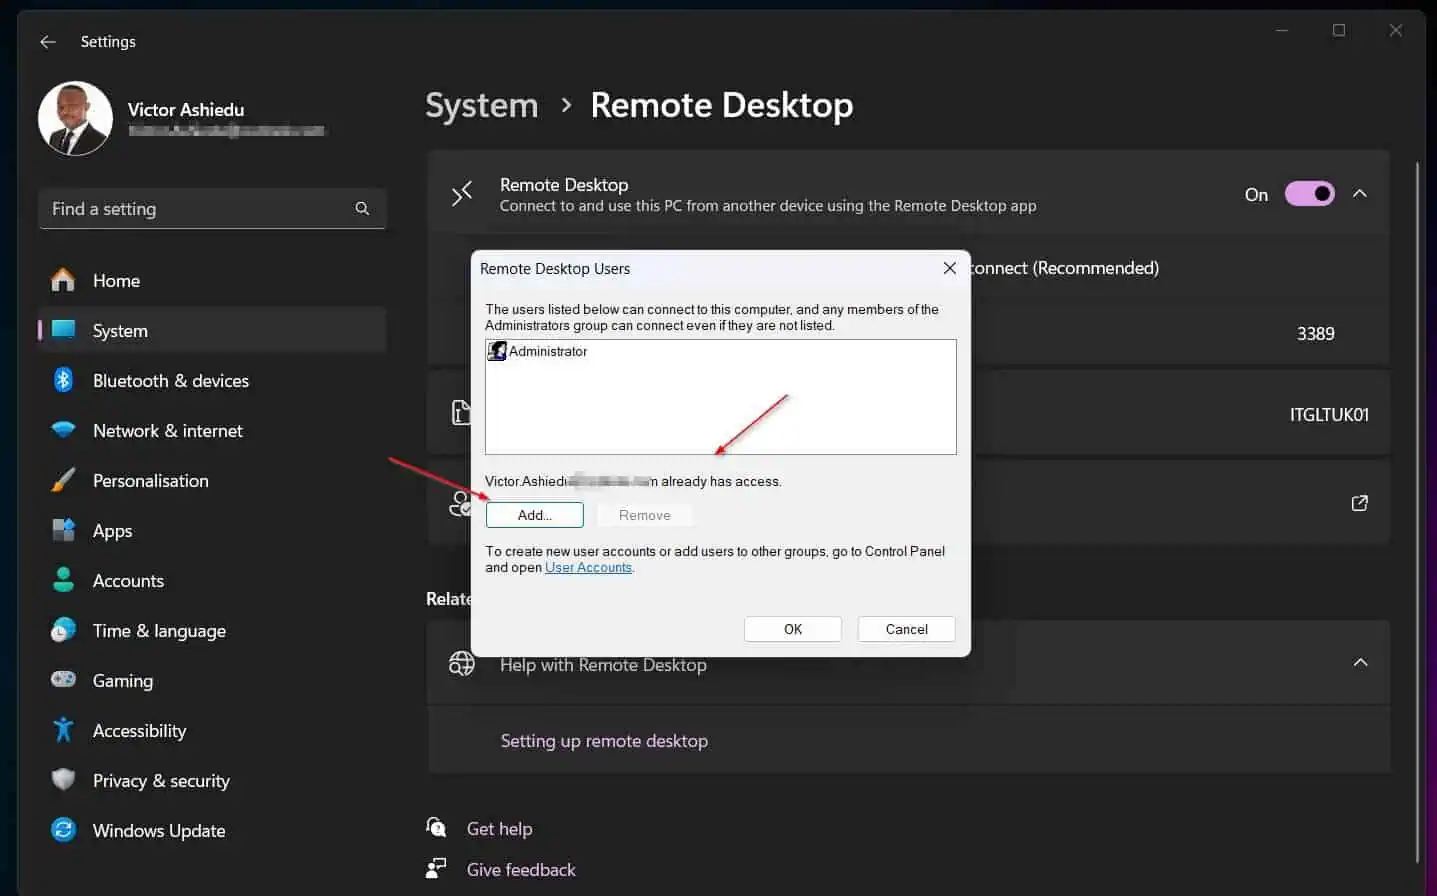Image resolution: width=1437 pixels, height=896 pixels.
Task: Click the Accessibility figure icon
Action: (63, 730)
